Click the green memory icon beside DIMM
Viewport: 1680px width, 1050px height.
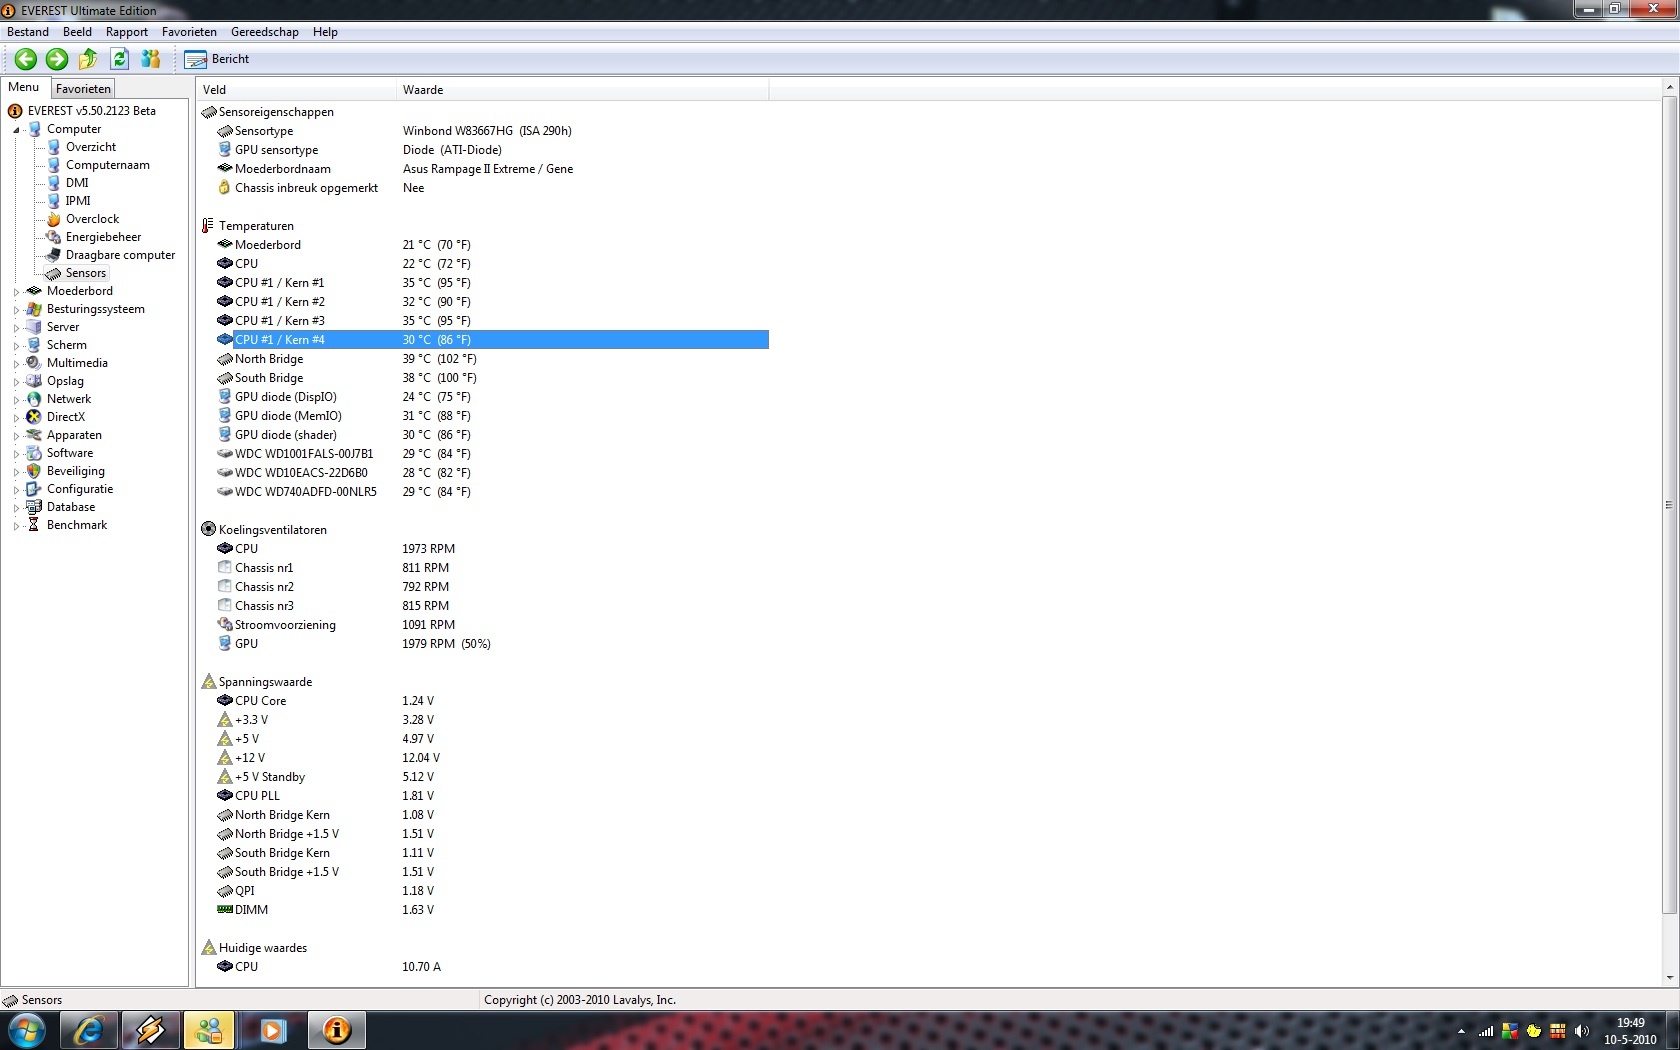224,910
